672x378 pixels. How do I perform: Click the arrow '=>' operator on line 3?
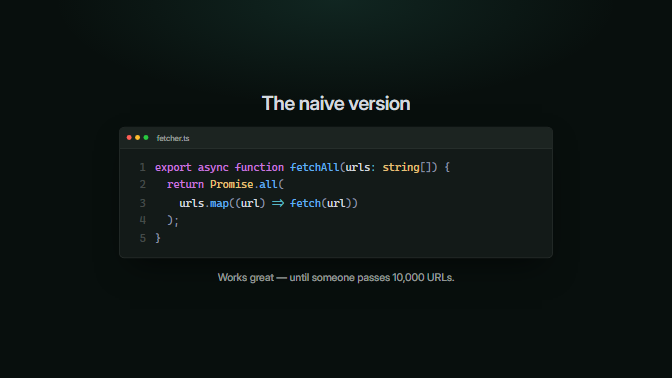click(x=278, y=203)
